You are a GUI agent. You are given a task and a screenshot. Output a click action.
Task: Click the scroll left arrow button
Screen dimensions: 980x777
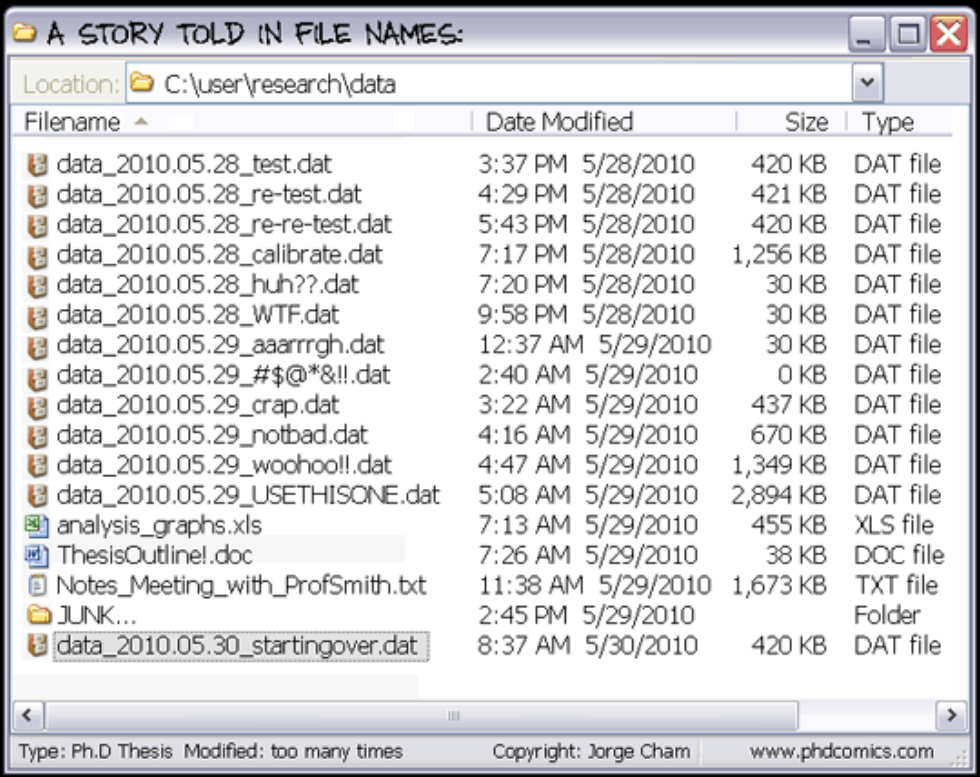(x=28, y=714)
